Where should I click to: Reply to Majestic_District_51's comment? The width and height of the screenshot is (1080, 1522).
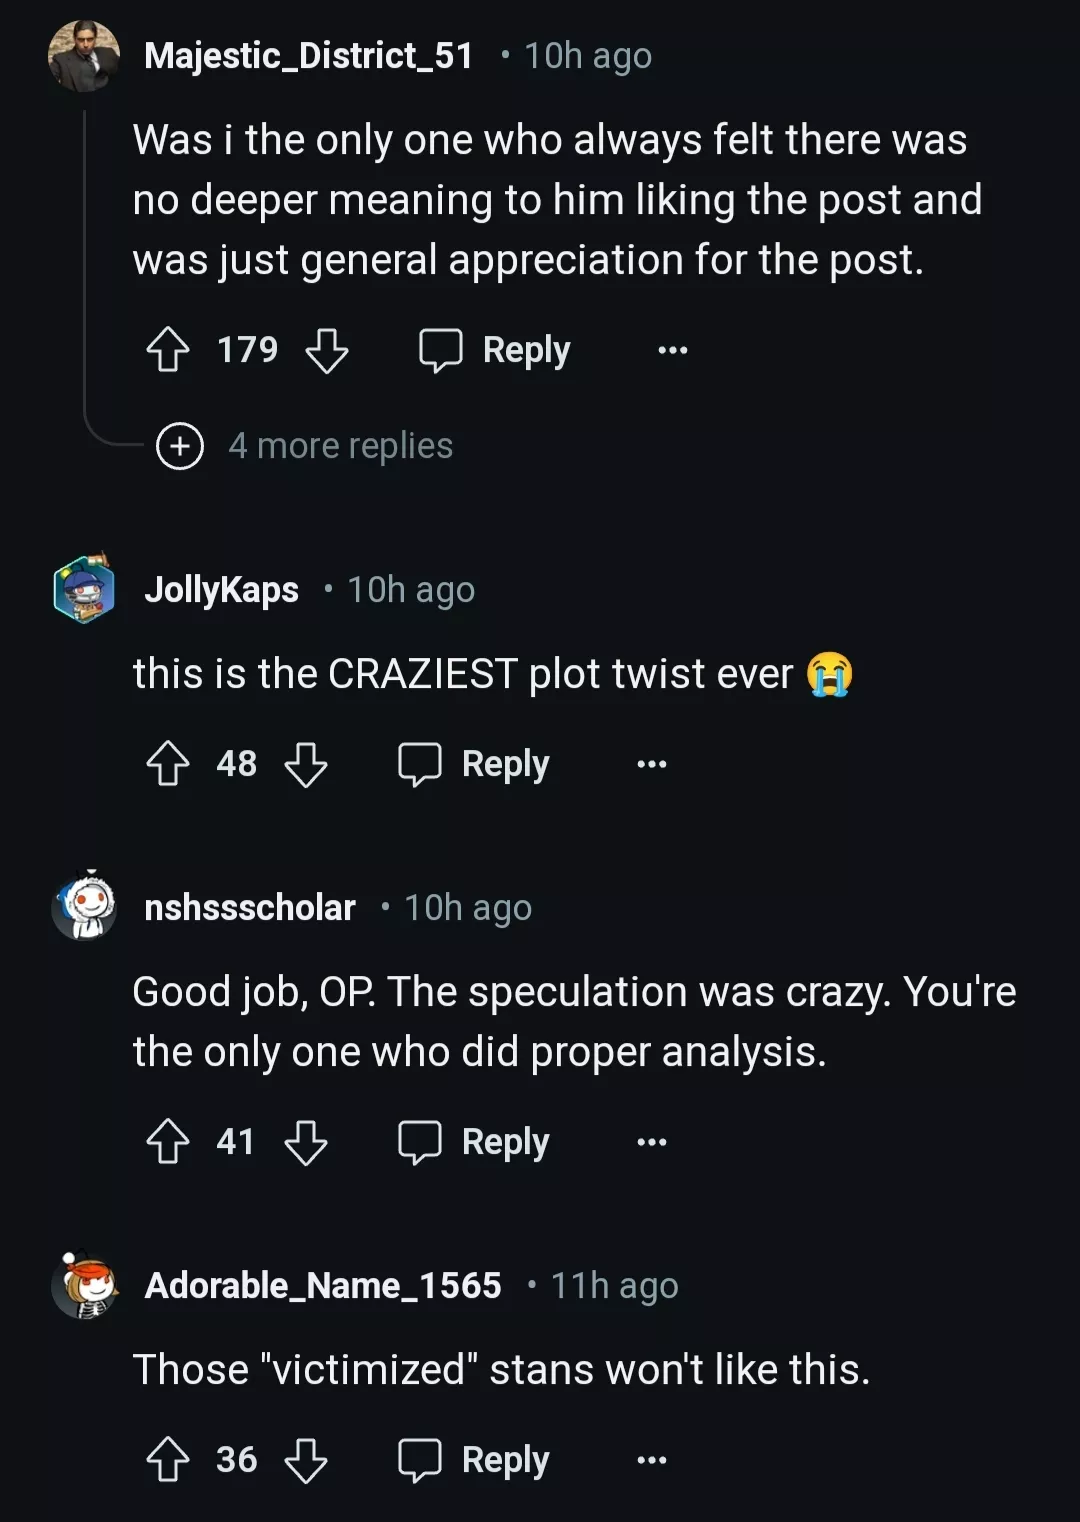(495, 350)
